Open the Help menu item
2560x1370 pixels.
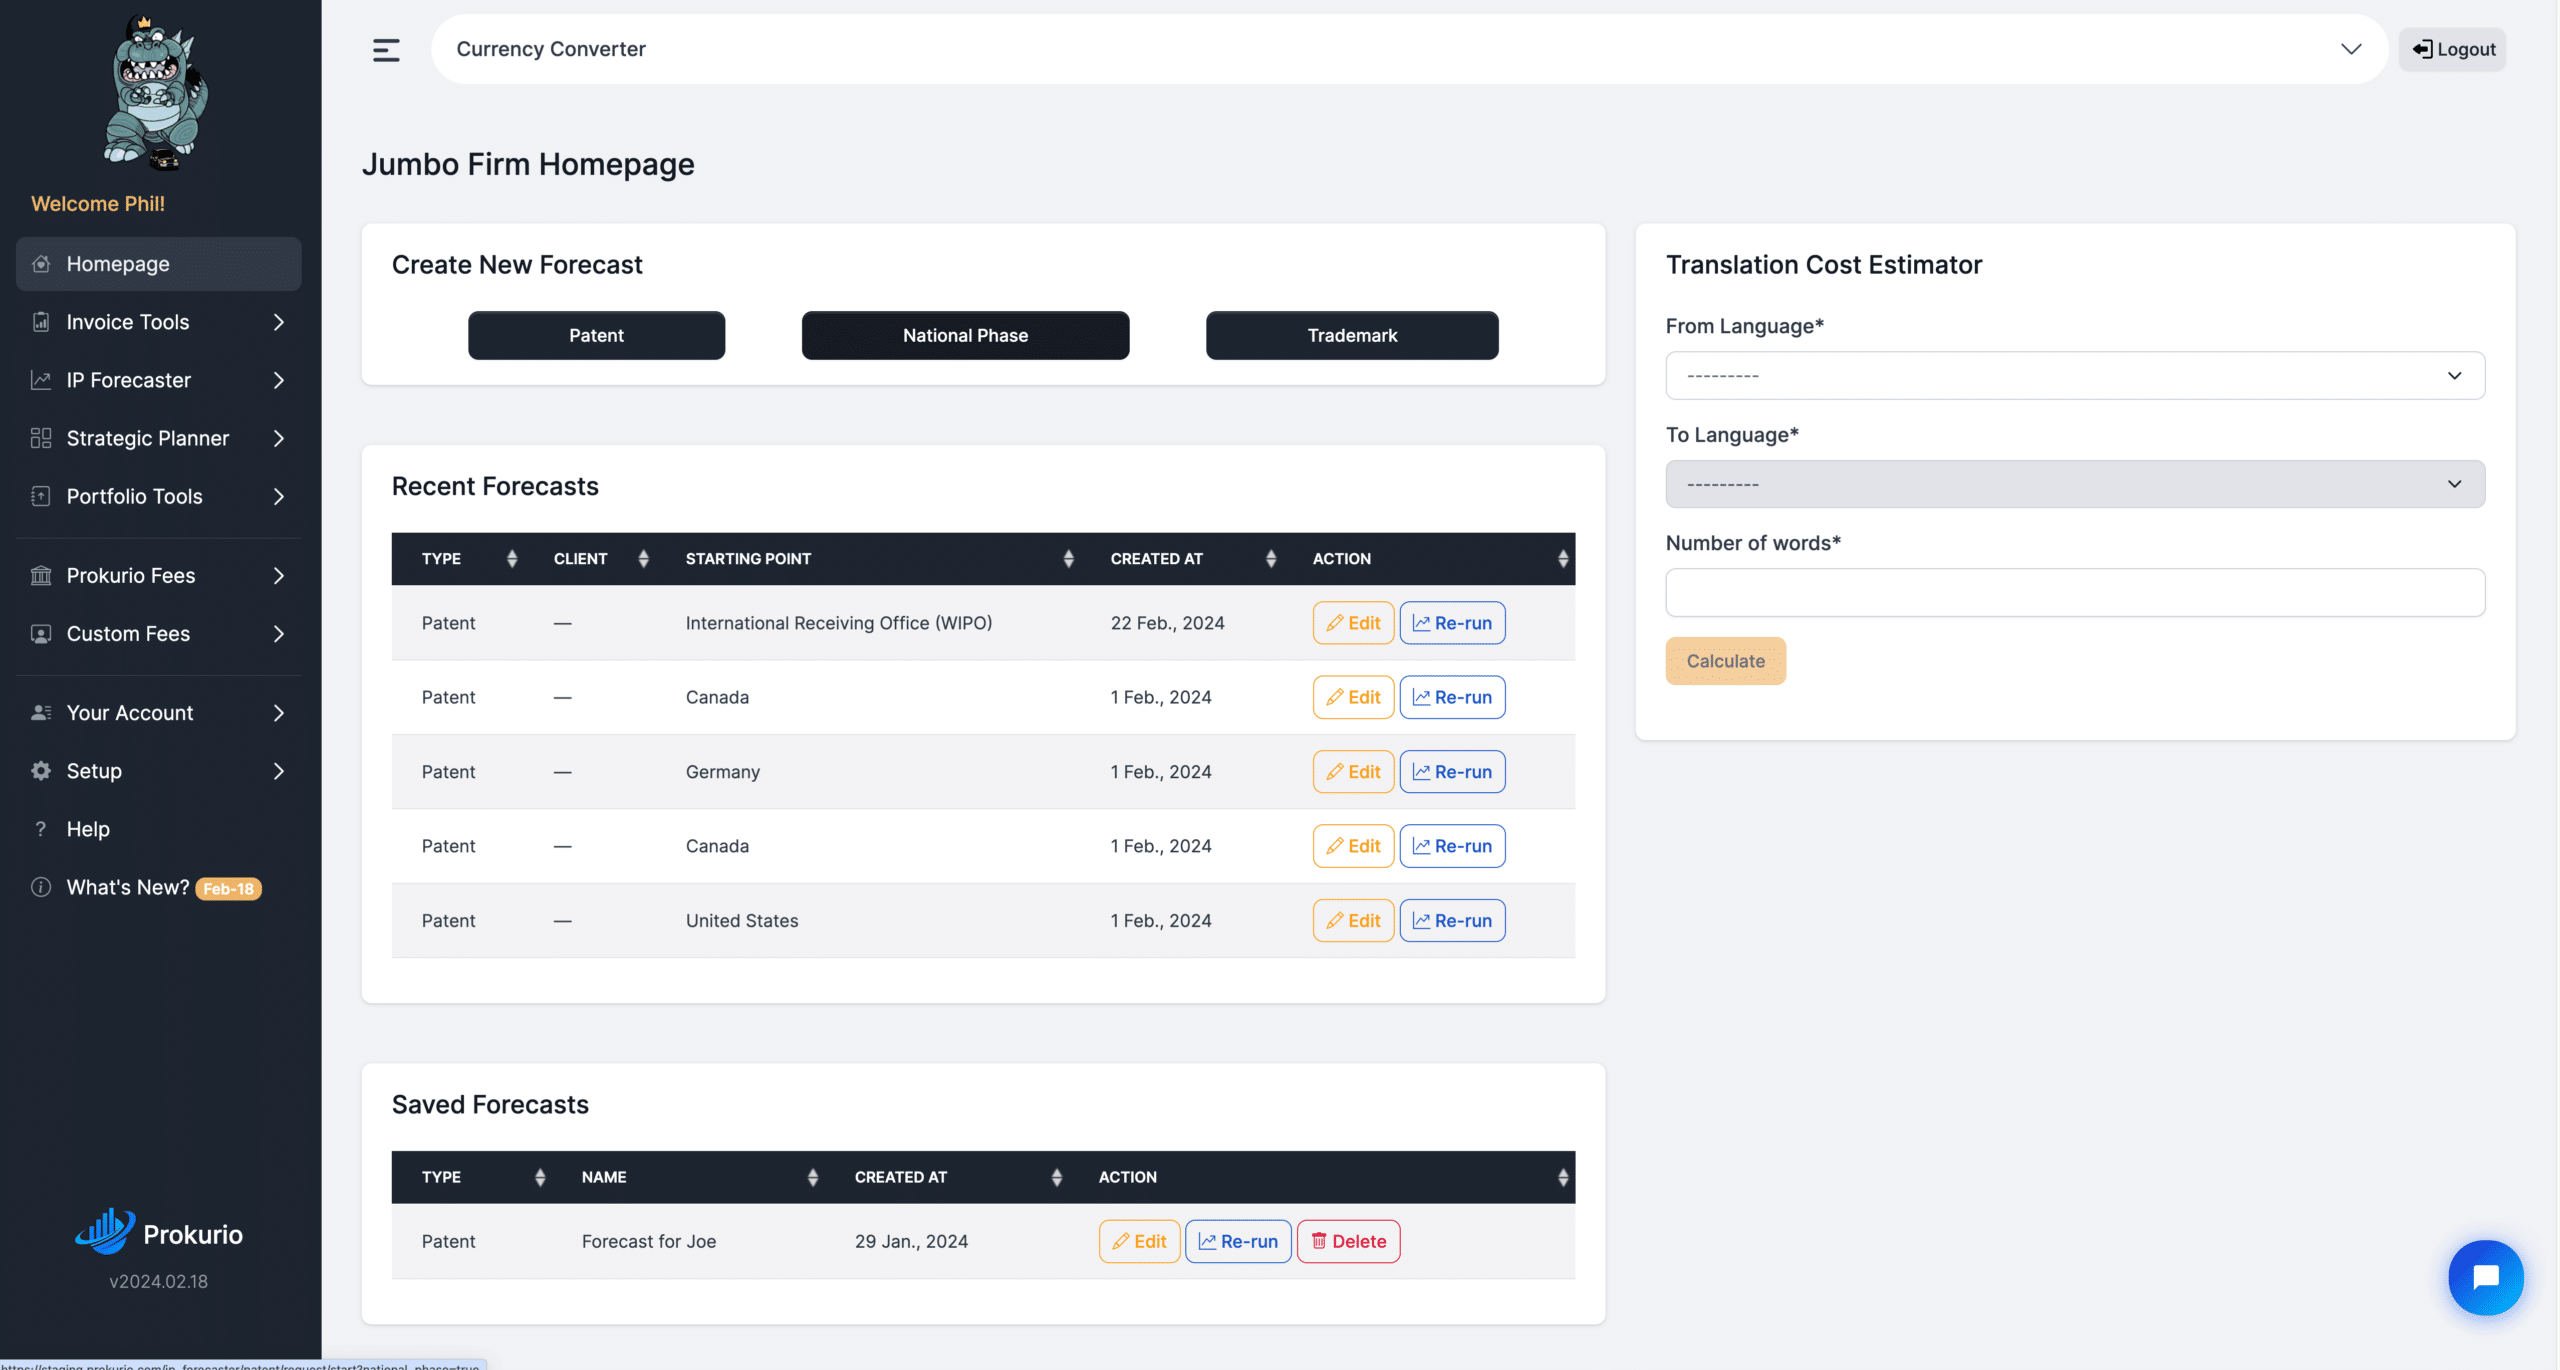tap(158, 829)
